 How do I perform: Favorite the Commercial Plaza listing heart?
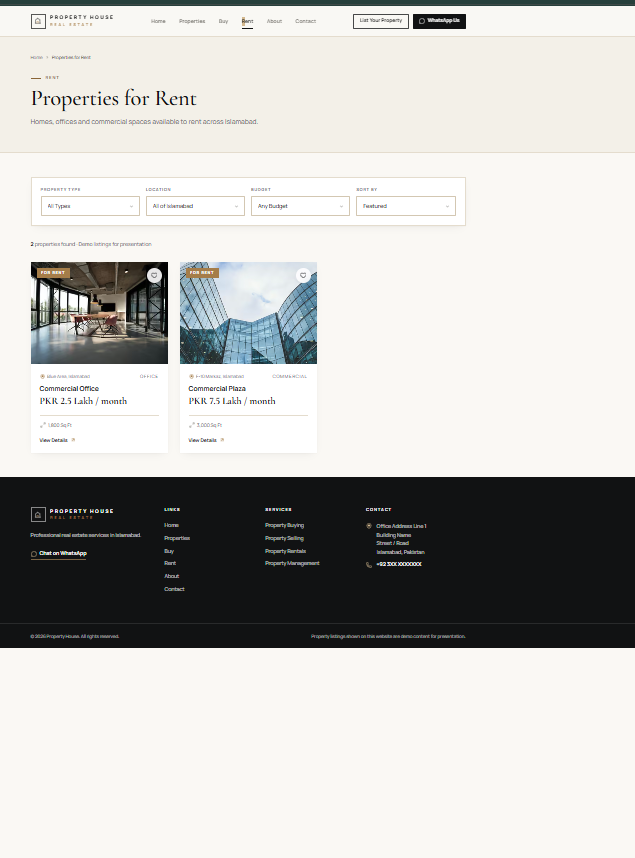303,275
